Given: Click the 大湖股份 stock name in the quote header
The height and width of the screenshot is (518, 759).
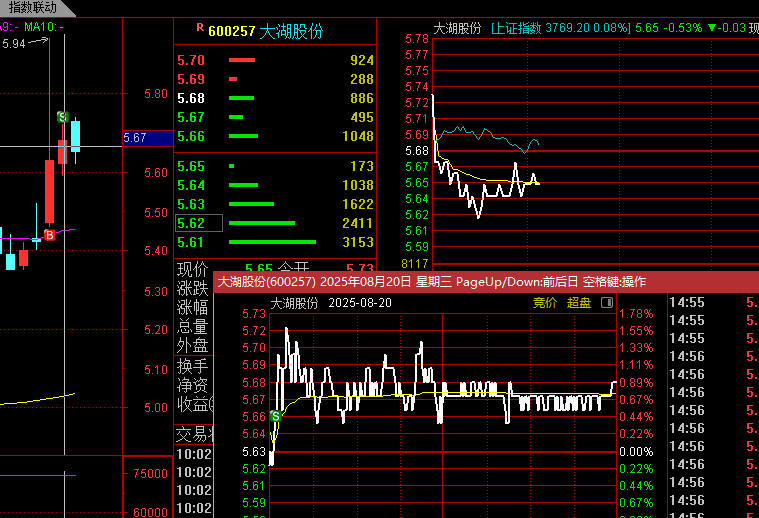Looking at the screenshot, I should tap(291, 31).
